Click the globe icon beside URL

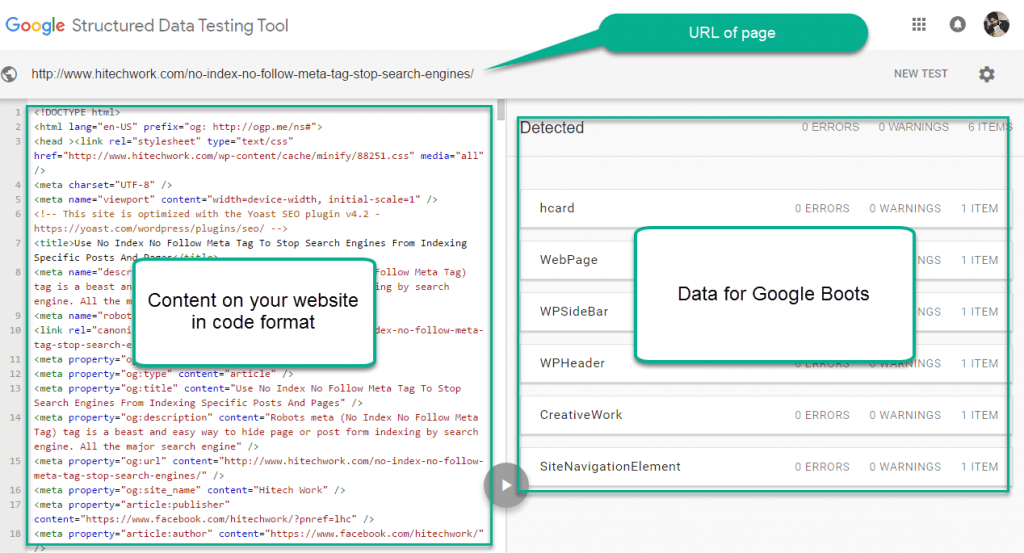pyautogui.click(x=9, y=74)
